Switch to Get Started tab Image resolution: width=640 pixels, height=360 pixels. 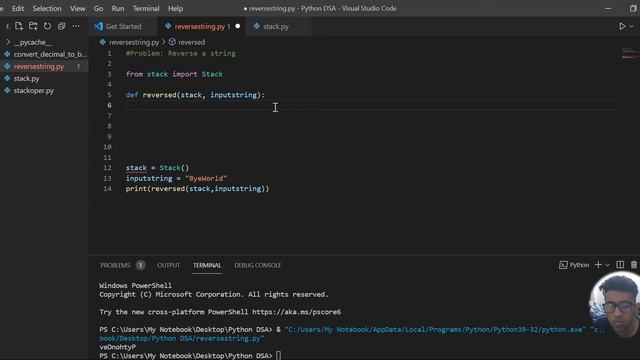coord(122,27)
